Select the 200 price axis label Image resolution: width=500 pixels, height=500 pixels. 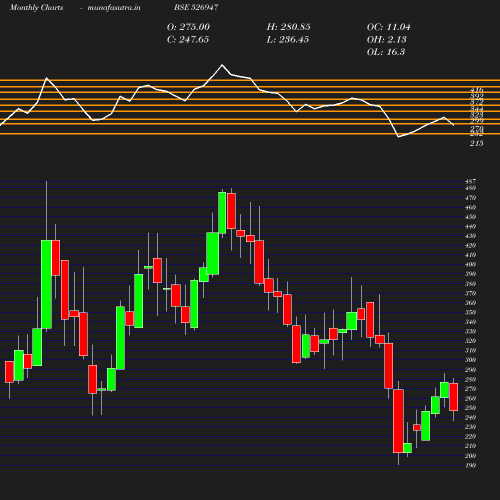click(471, 456)
